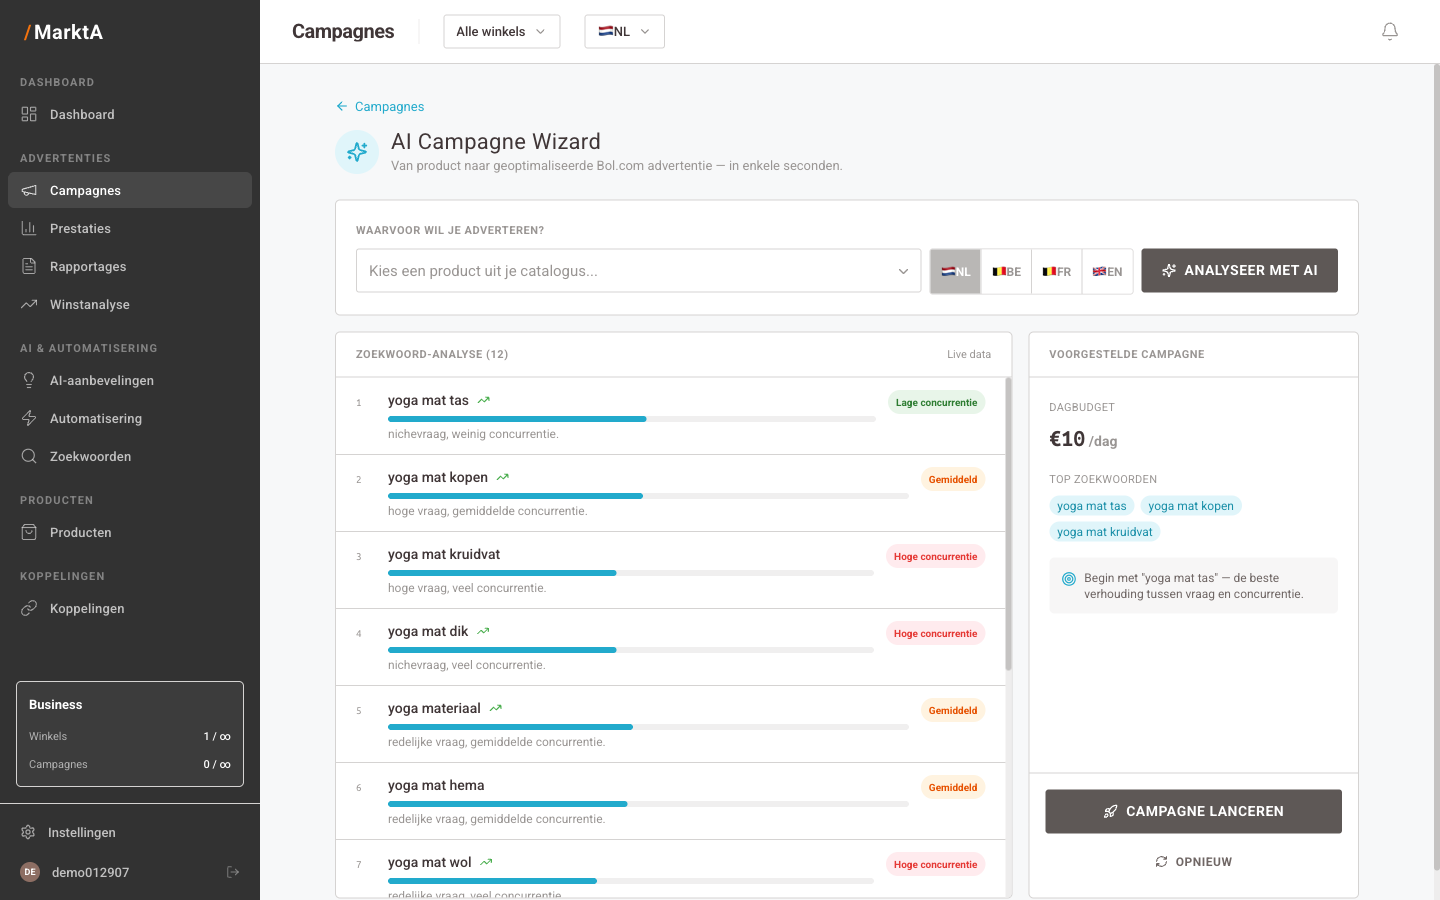Click trend arrow beside yoga mat wol
The width and height of the screenshot is (1440, 900).
(x=487, y=862)
